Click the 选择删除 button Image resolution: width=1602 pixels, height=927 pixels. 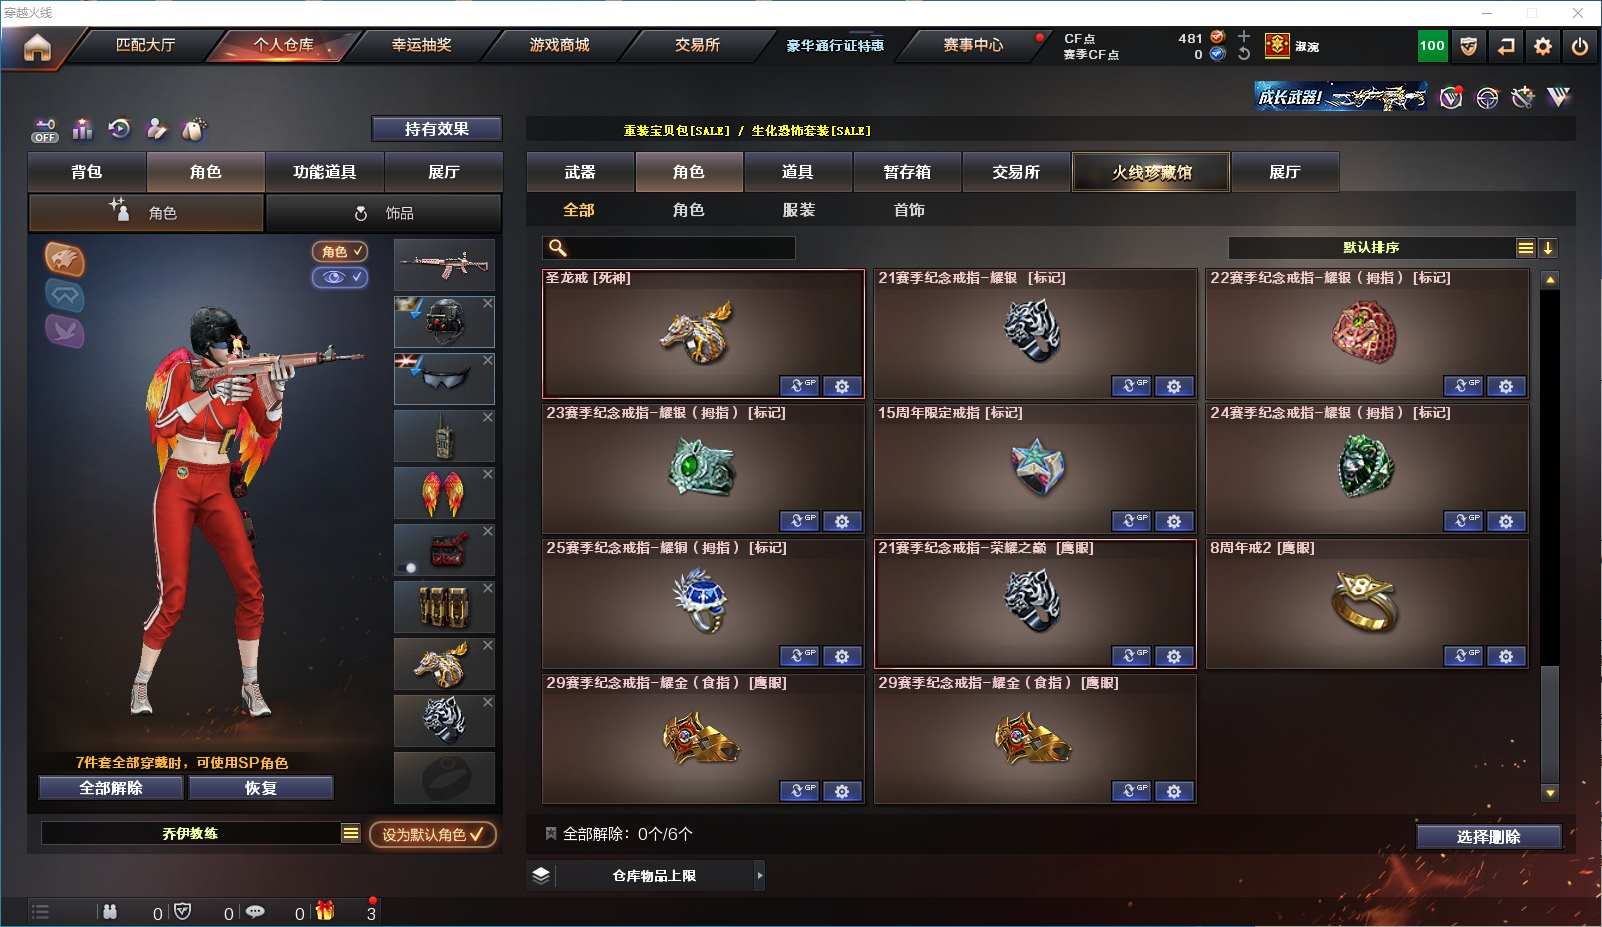(1489, 837)
